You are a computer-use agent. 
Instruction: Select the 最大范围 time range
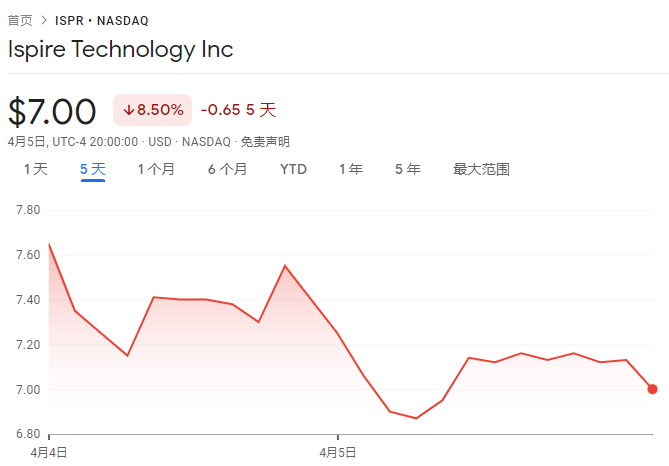tap(481, 169)
